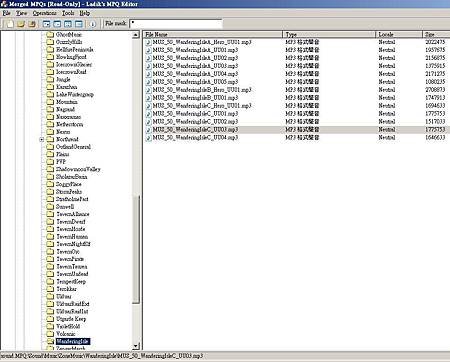Viewport: 450px width, 362px height.
Task: Select the Netherstorm folder
Action: 70,124
